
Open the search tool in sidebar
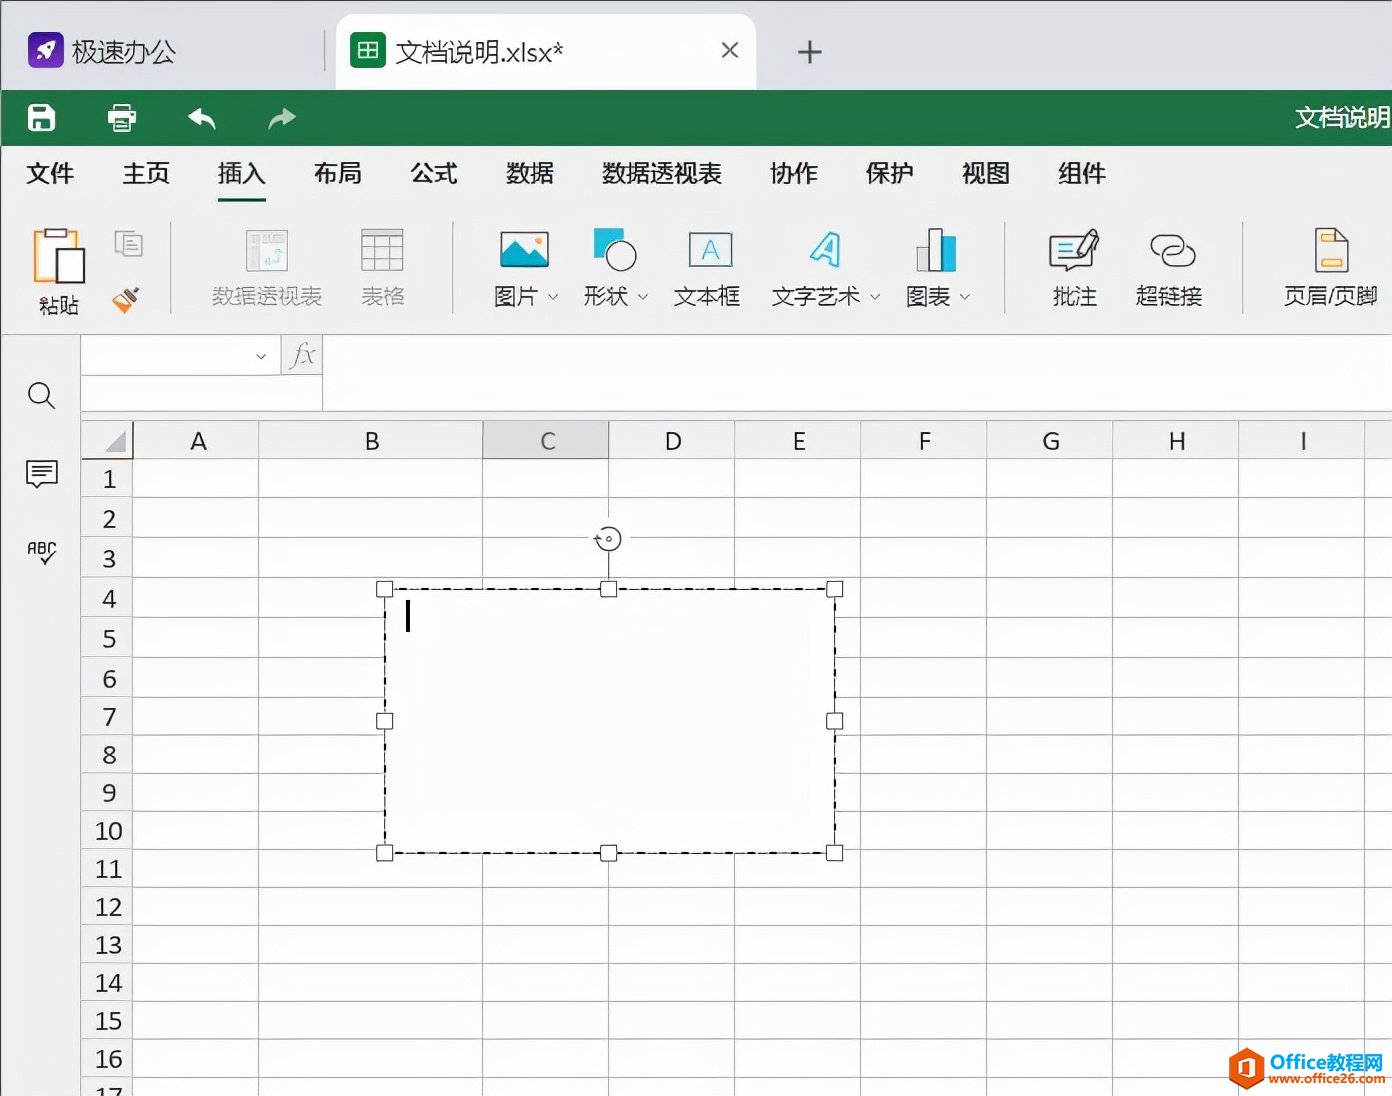click(x=41, y=396)
